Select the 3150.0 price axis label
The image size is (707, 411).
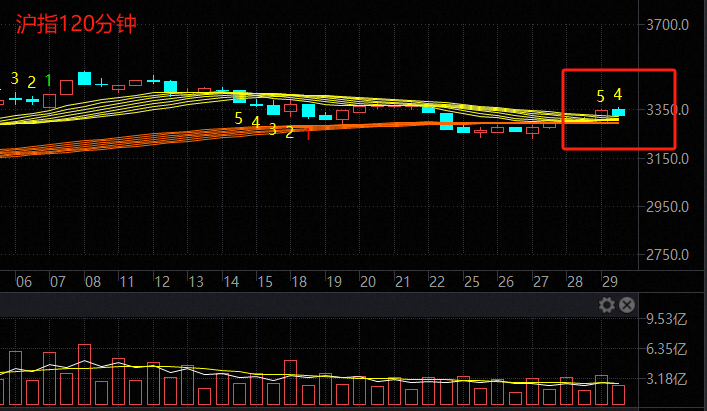(x=667, y=159)
